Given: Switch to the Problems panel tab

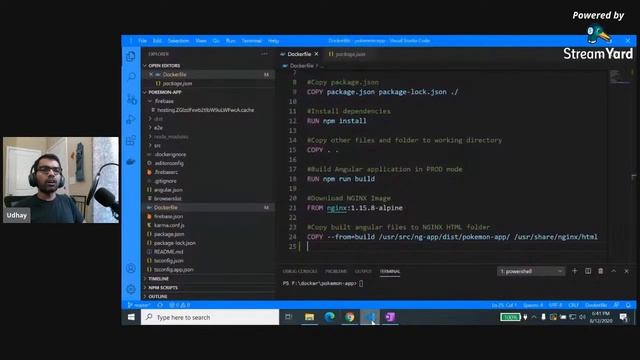Looking at the screenshot, I should (x=336, y=271).
